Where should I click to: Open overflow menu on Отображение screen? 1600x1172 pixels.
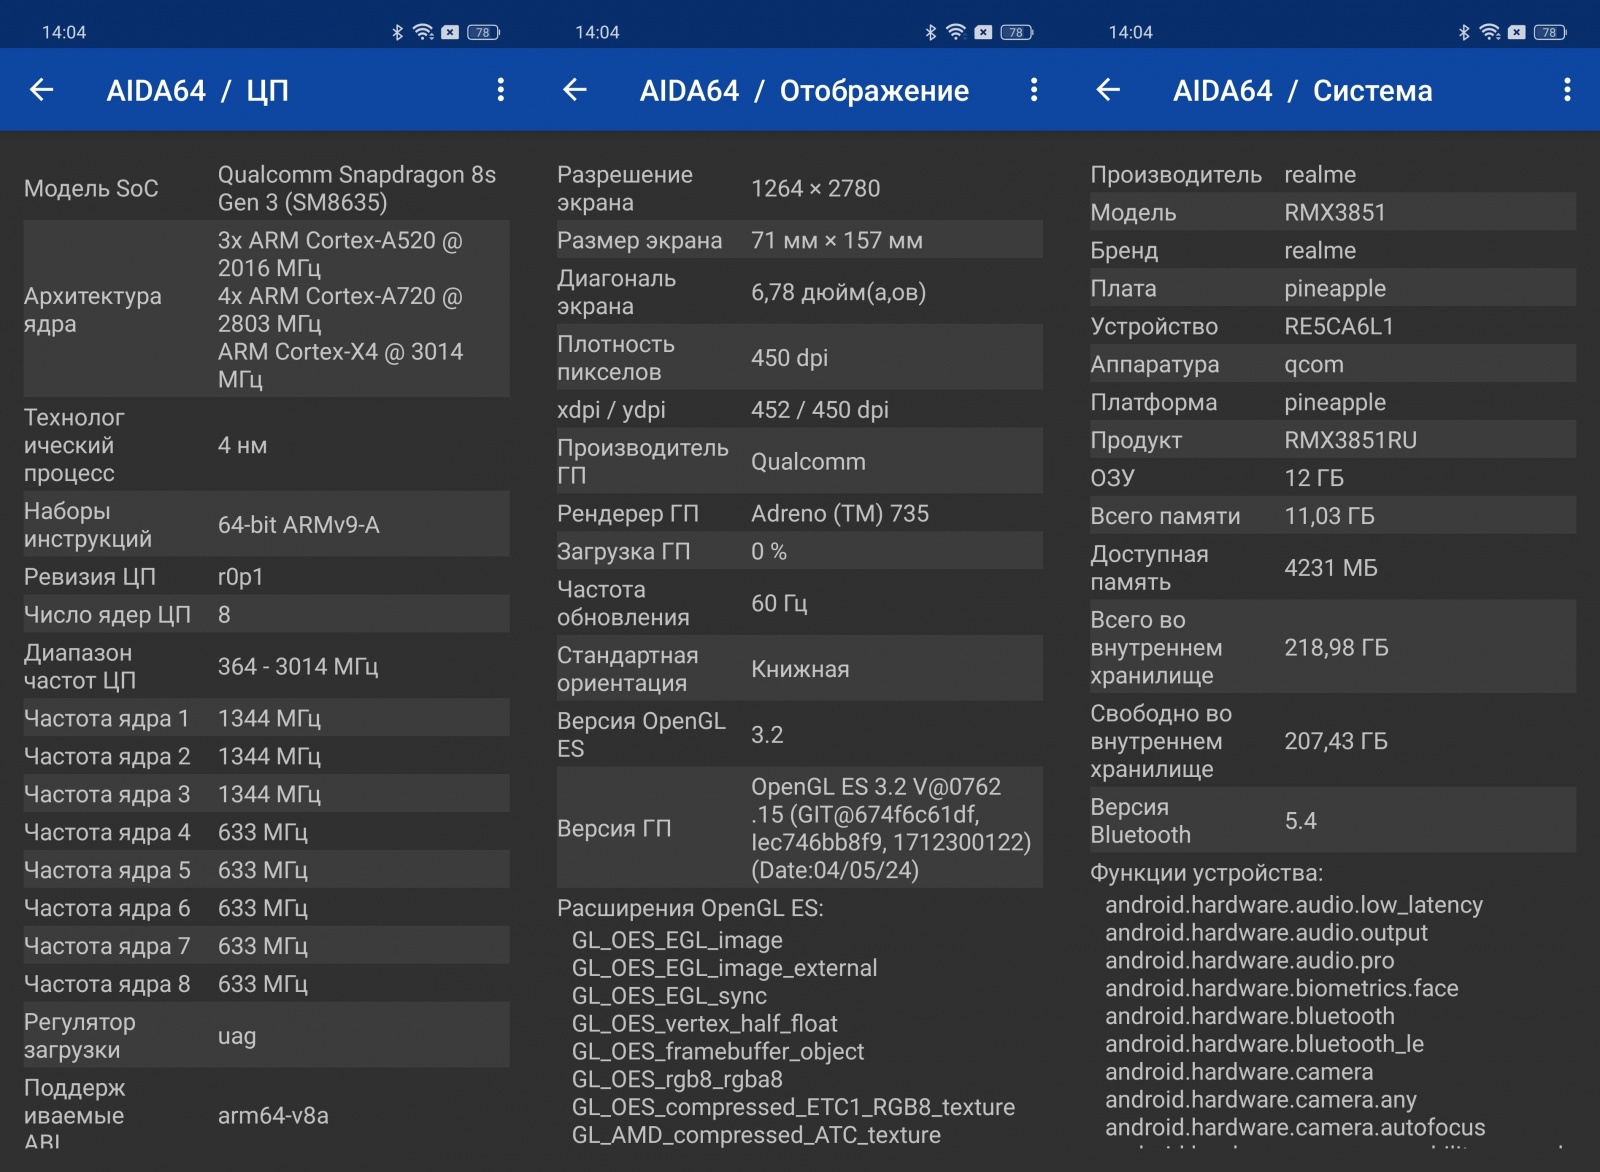(x=1034, y=90)
